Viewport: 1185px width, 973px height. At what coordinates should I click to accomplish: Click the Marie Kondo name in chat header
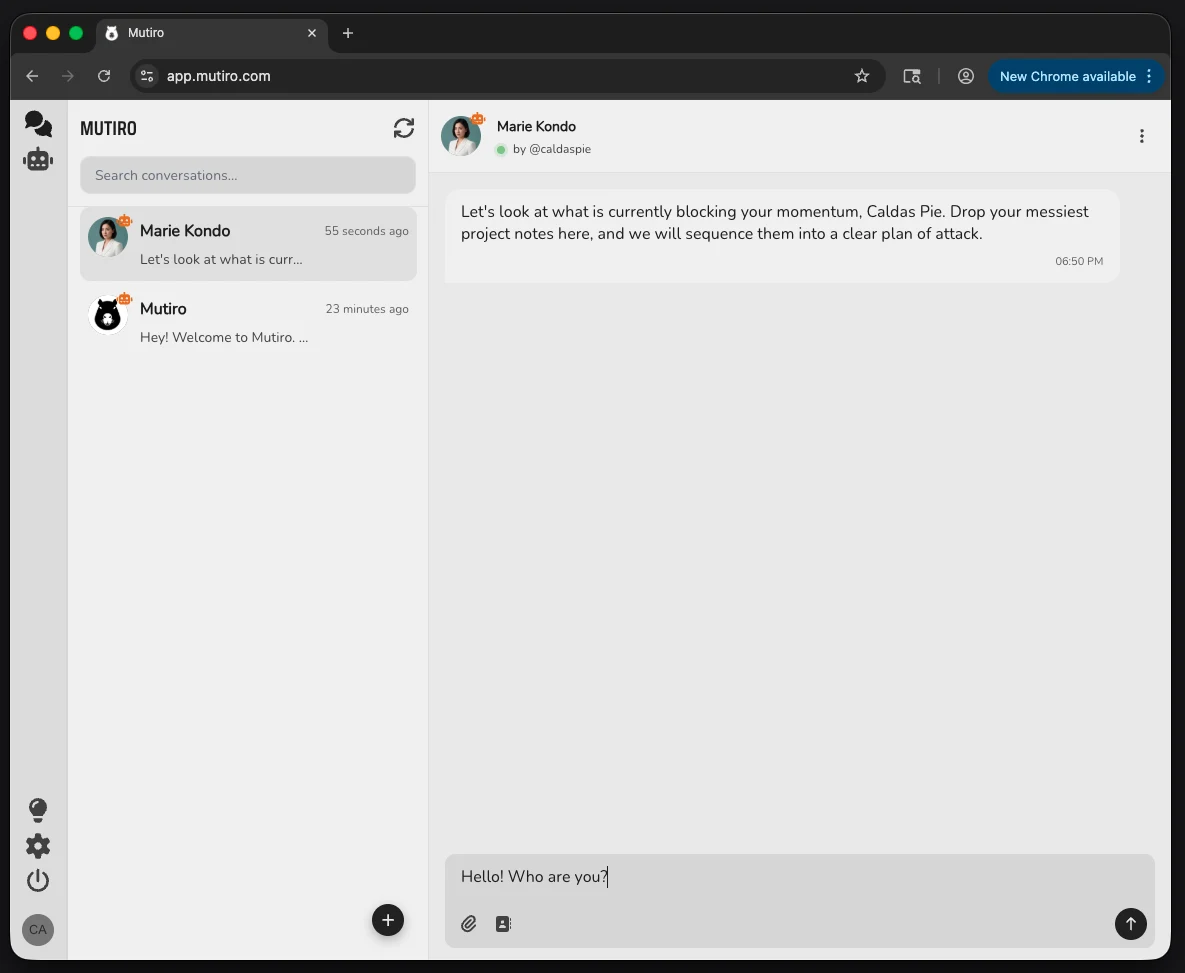click(x=536, y=126)
